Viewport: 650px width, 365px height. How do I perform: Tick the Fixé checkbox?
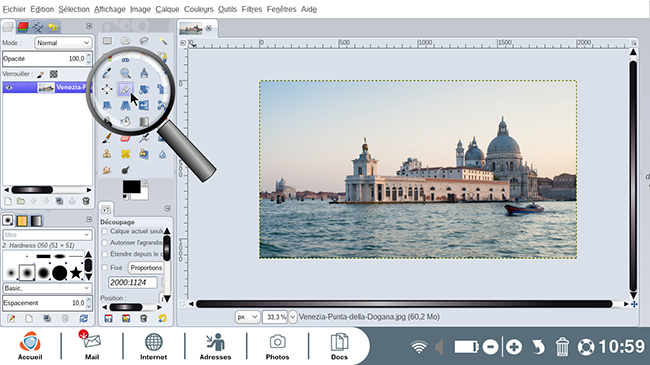105,268
